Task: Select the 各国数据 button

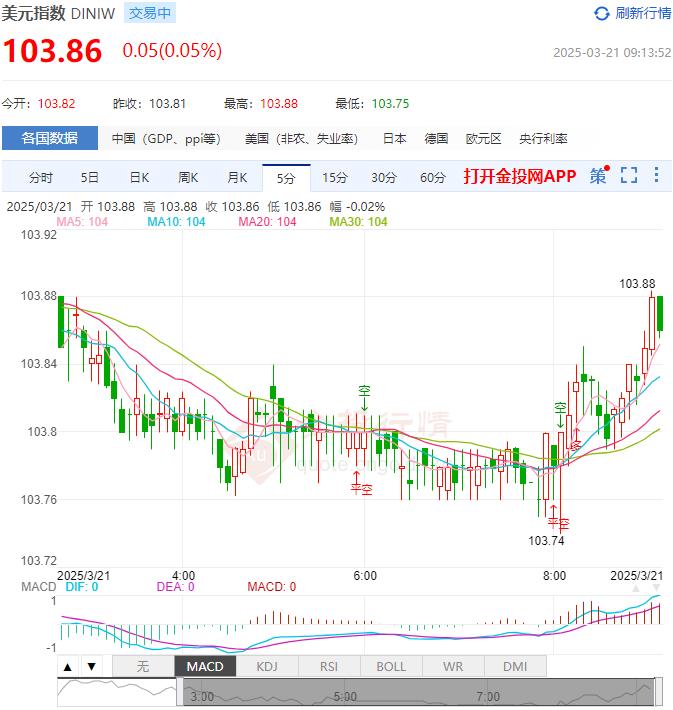Action: (x=50, y=138)
